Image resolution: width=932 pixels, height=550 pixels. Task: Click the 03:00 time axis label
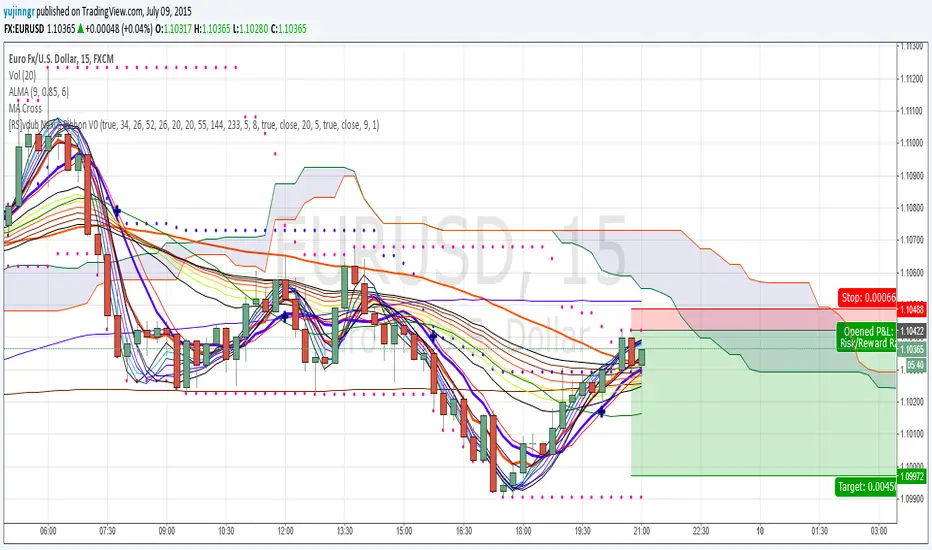click(879, 530)
